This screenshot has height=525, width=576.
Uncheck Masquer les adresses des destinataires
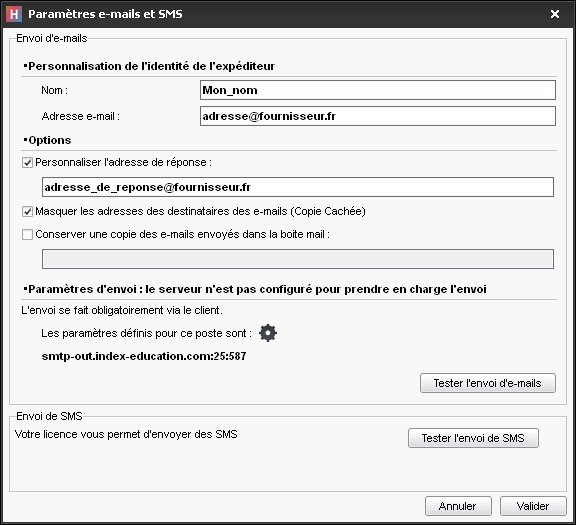[28, 212]
